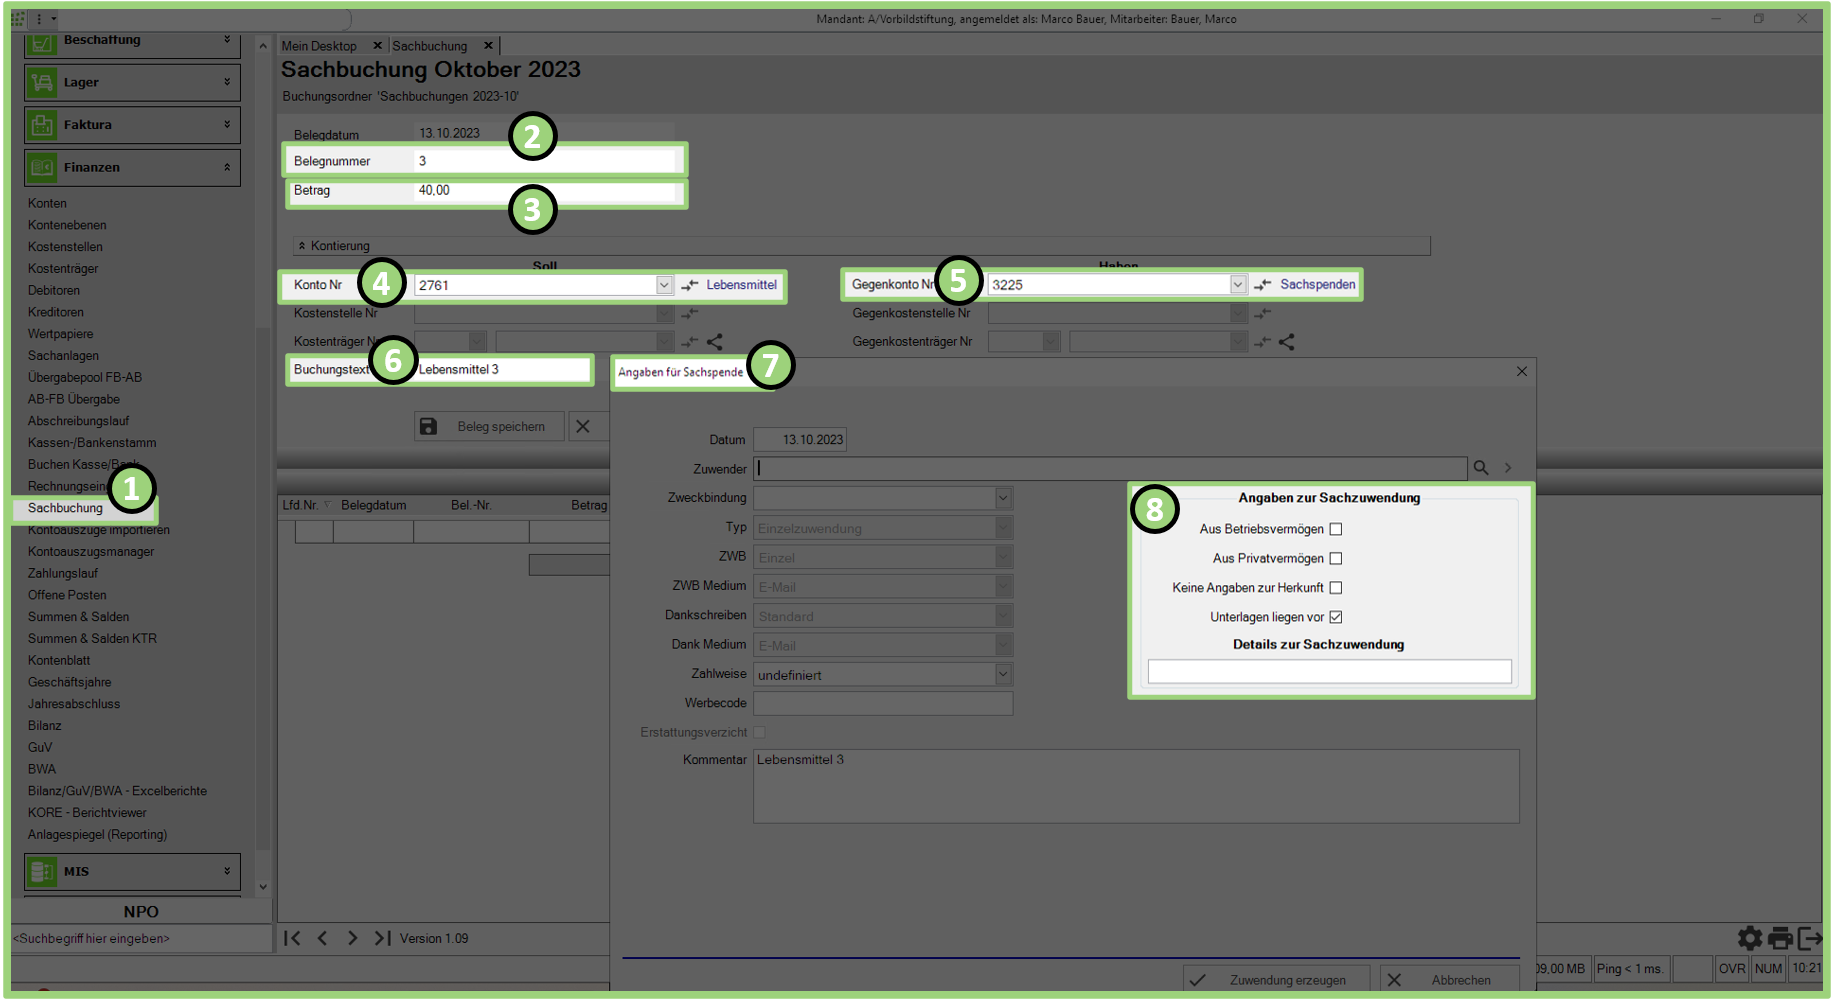Click the magnifier search icon beside Zuwender
Viewport: 1838px width, 1001px height.
pos(1481,468)
